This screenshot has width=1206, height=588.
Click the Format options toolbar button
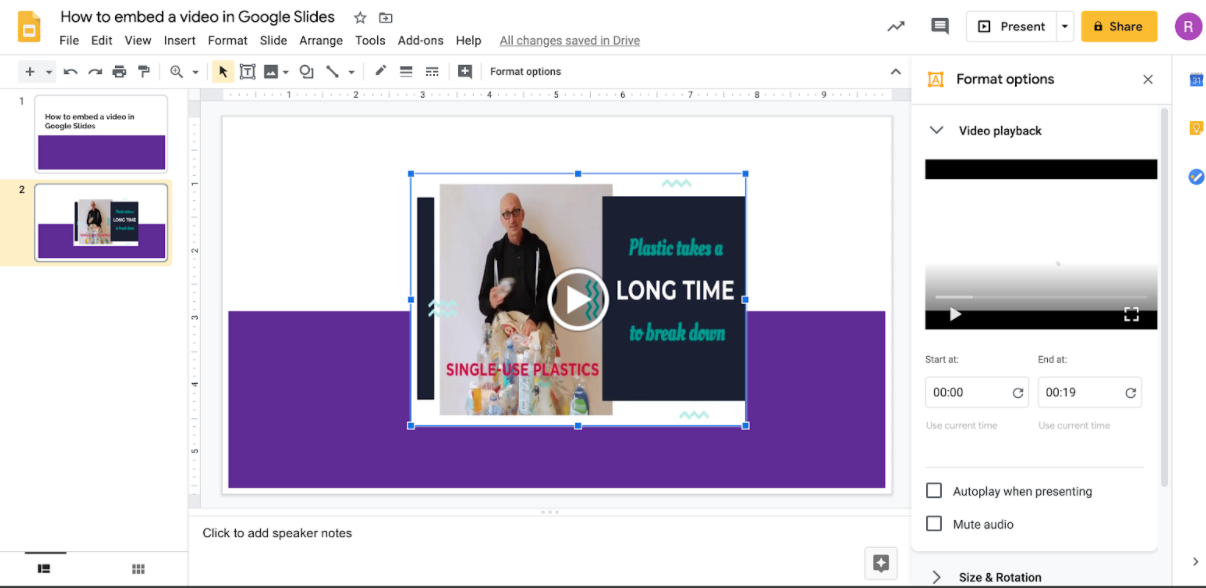pos(525,72)
